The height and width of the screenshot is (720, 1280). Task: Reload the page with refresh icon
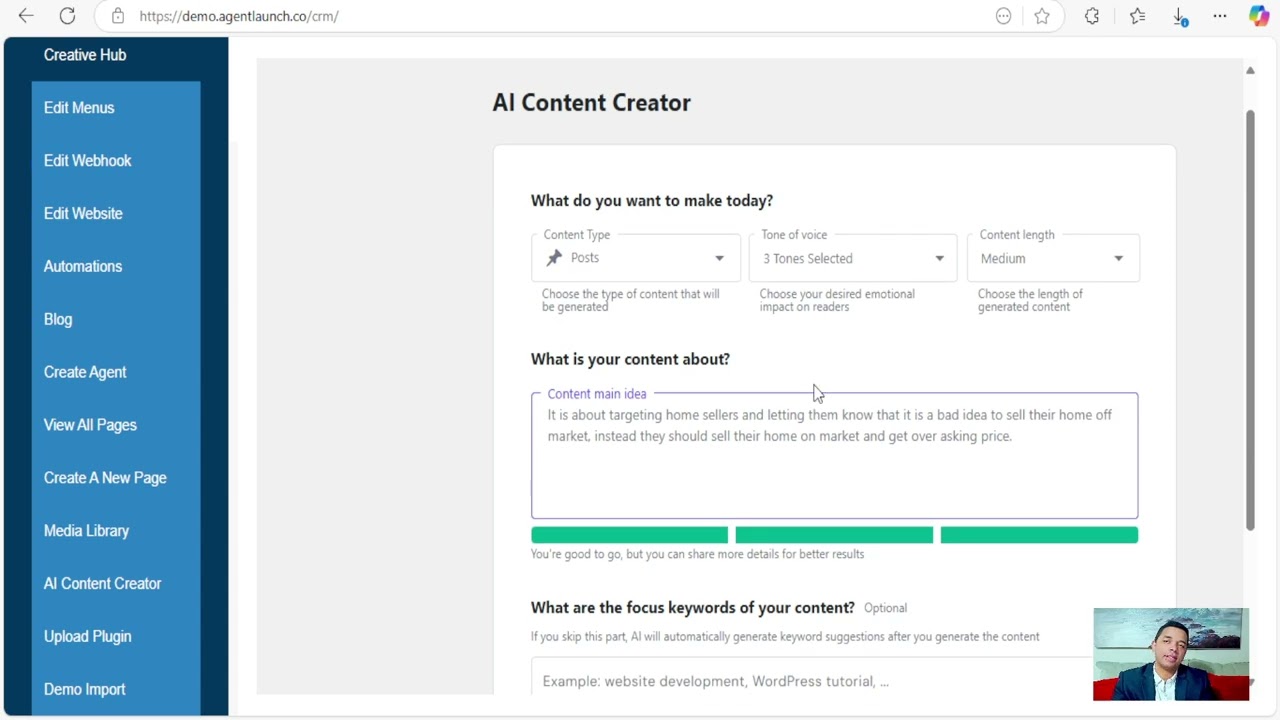(x=67, y=16)
